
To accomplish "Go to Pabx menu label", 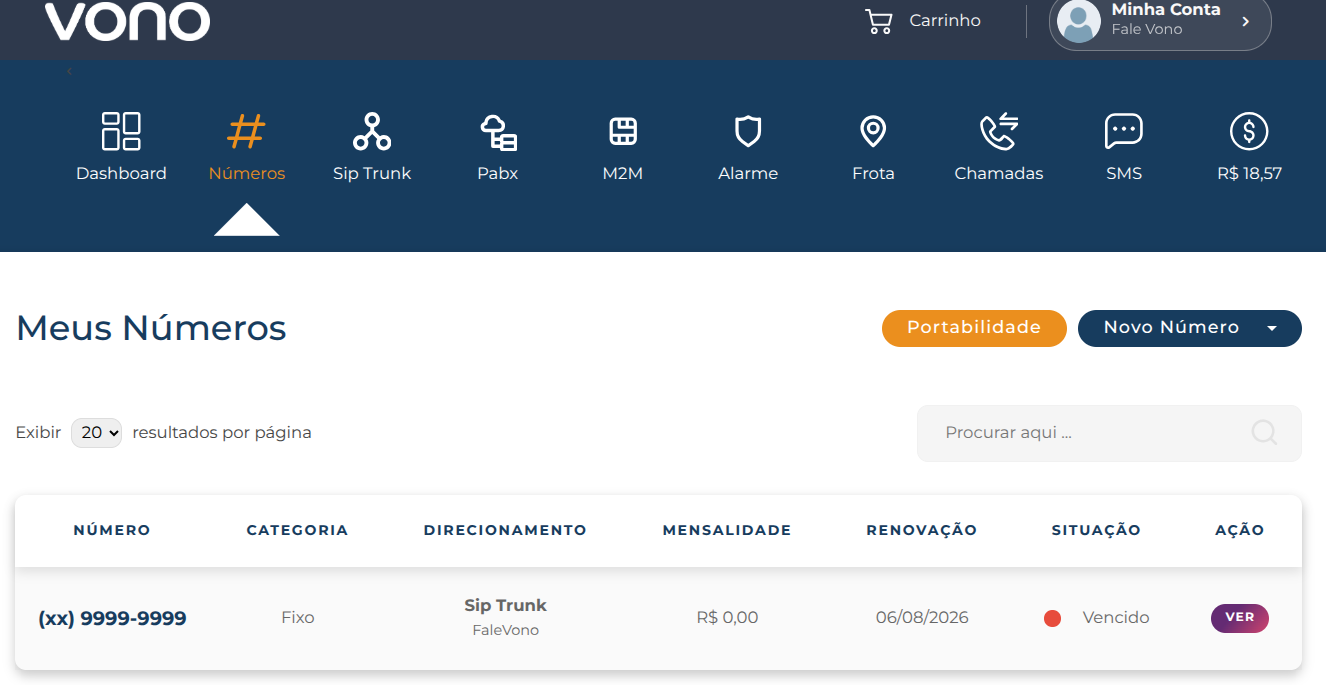I will point(498,173).
